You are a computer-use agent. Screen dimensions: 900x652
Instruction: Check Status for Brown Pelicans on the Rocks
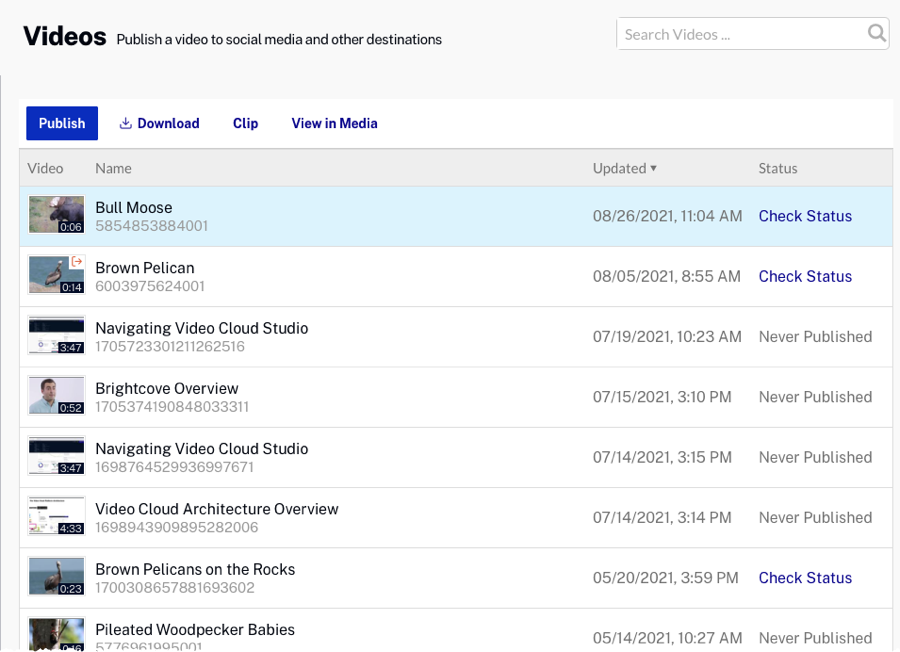click(805, 578)
